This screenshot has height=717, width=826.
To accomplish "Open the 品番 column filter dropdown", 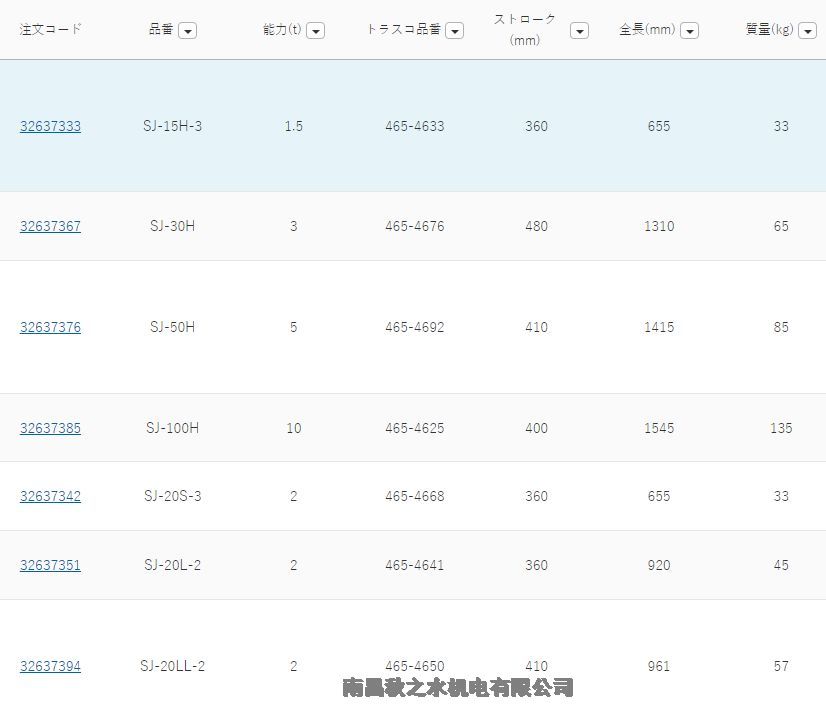I will 187,31.
